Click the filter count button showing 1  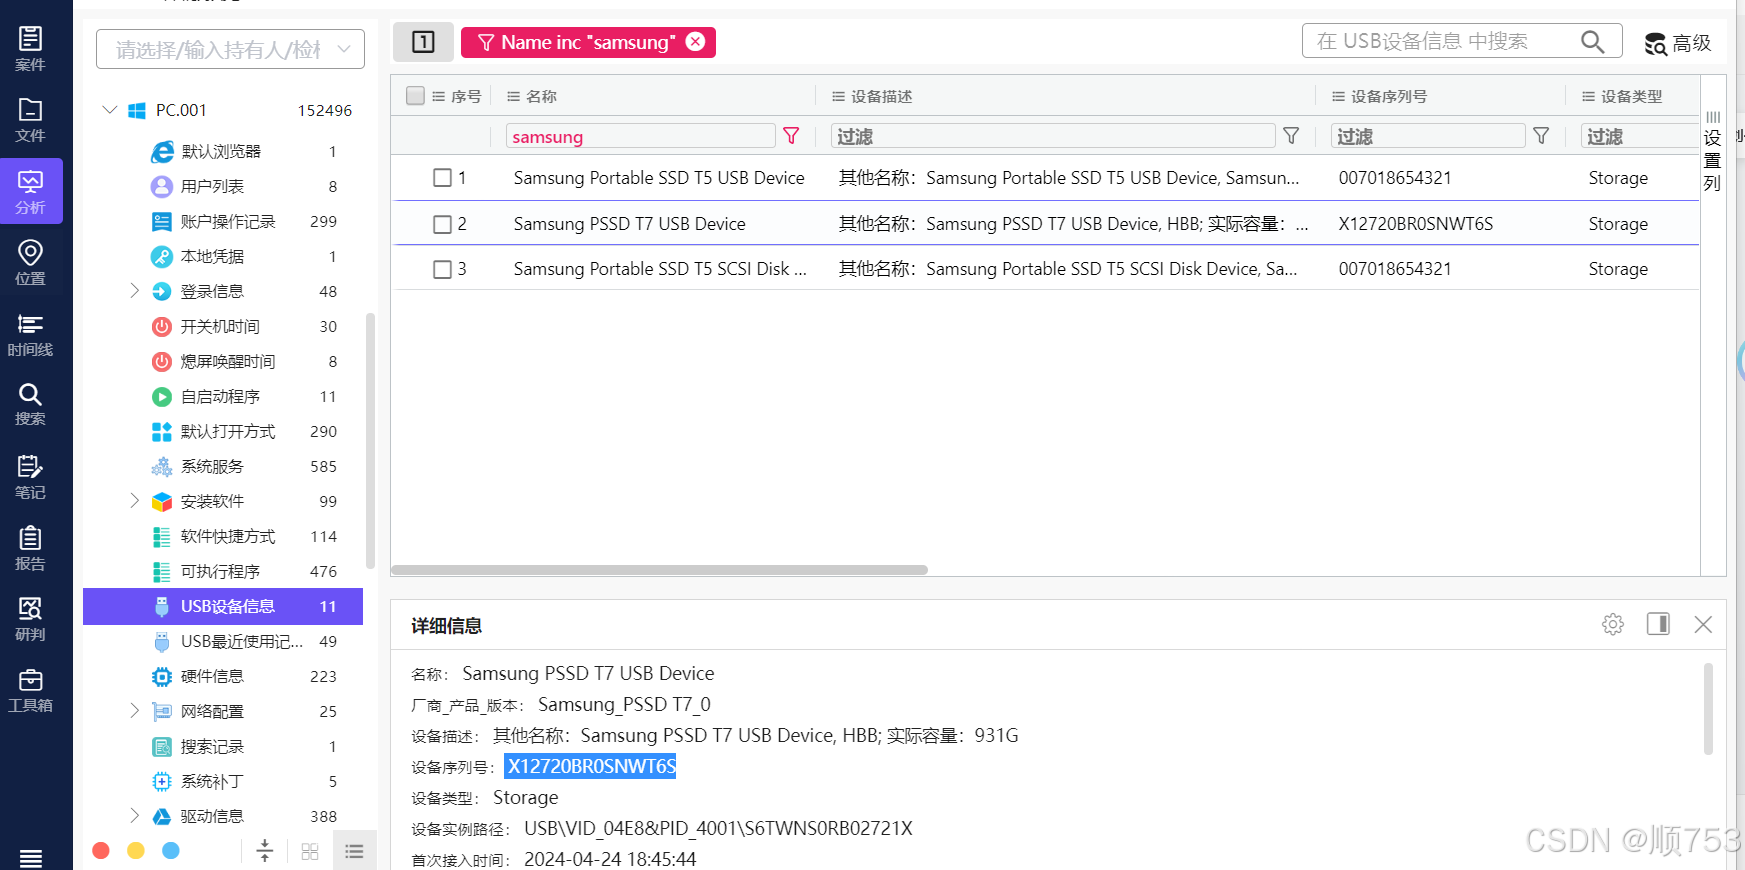pos(423,42)
